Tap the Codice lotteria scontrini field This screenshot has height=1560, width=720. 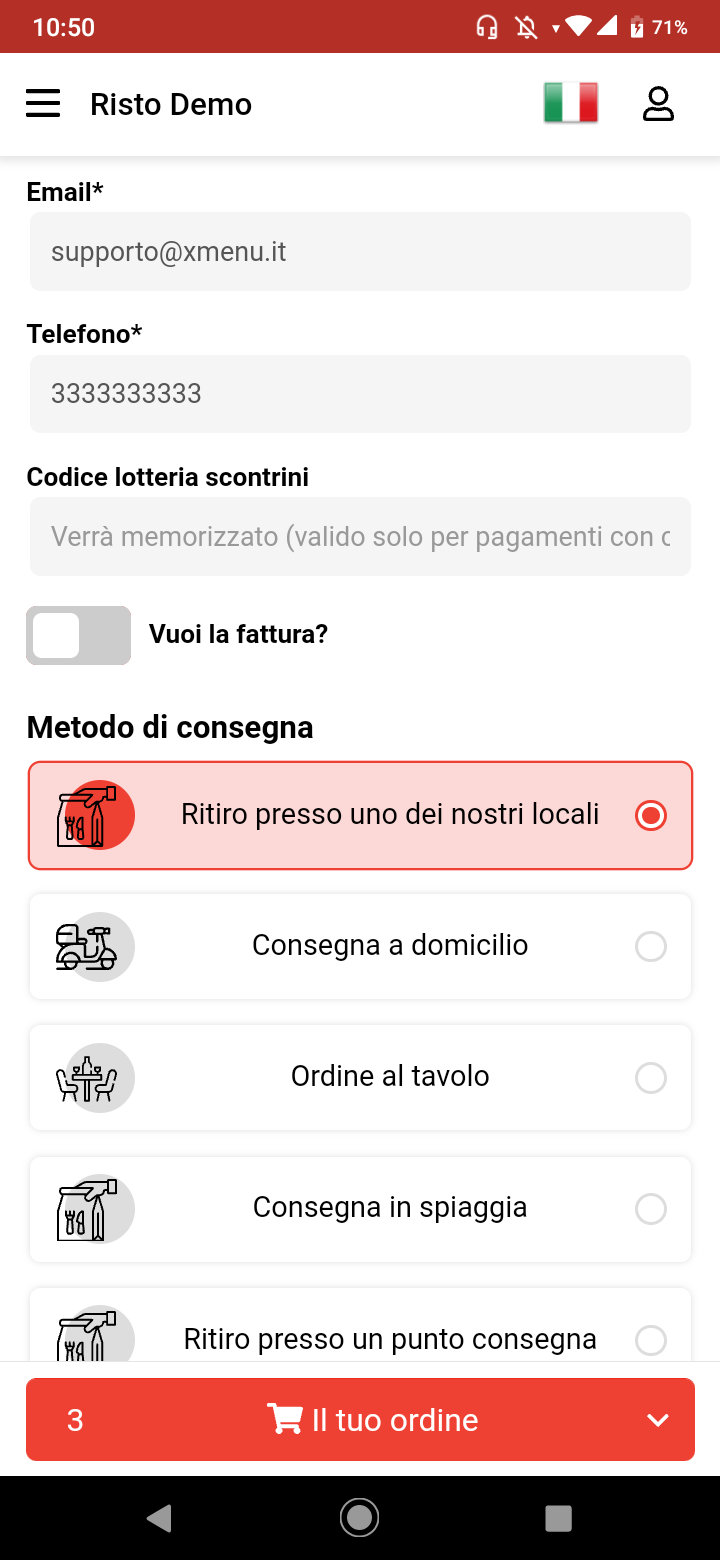click(360, 537)
